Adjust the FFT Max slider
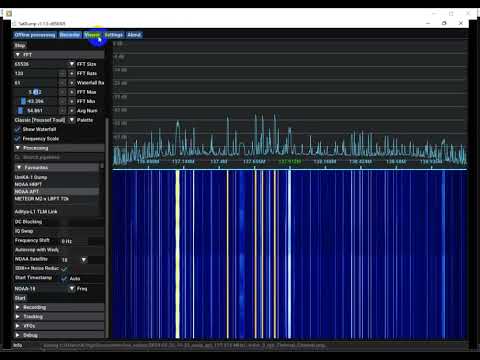Image resolution: width=480 pixels, height=360 pixels. [x=35, y=92]
